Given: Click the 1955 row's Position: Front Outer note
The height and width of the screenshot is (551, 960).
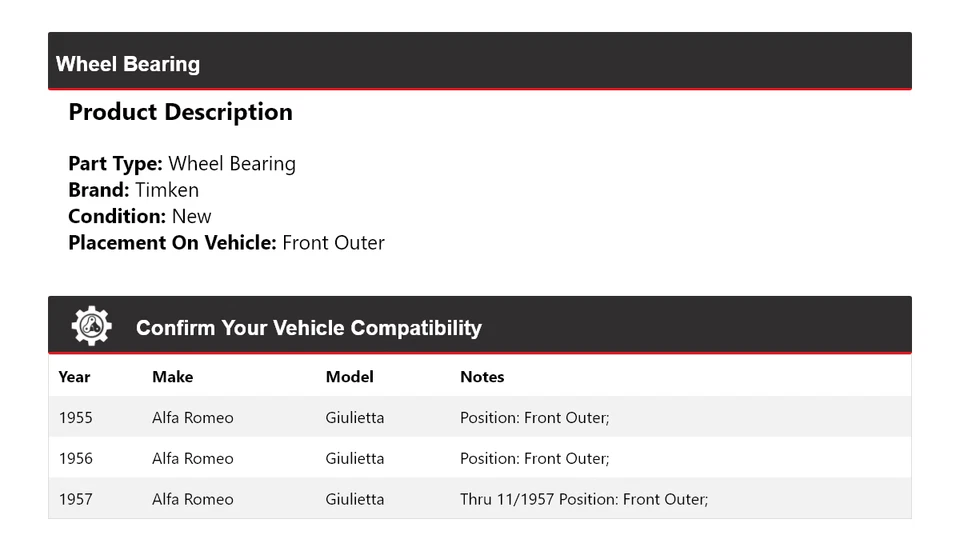Looking at the screenshot, I should tap(534, 418).
